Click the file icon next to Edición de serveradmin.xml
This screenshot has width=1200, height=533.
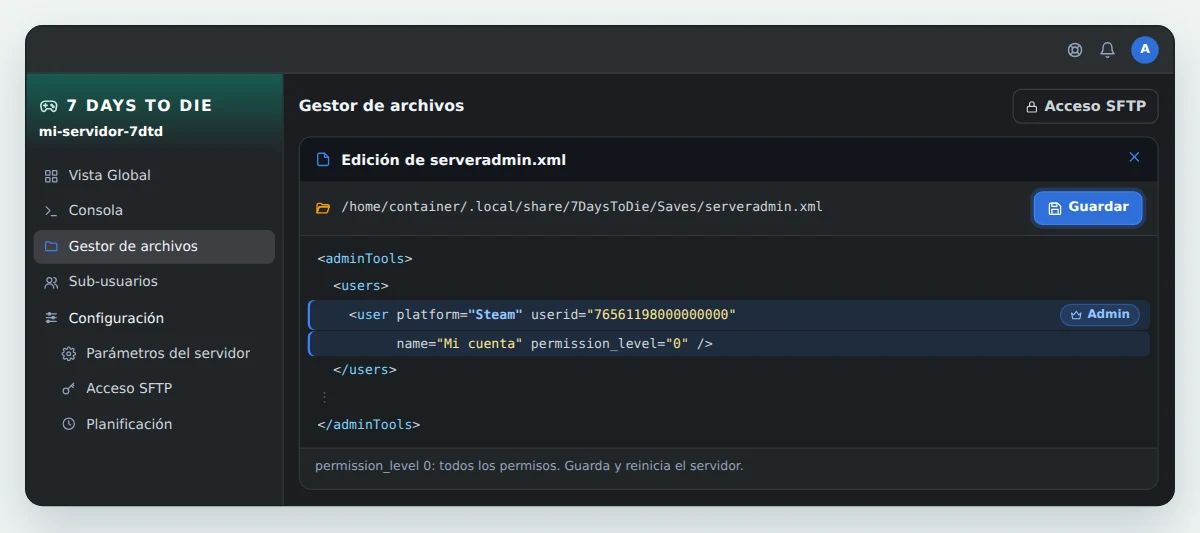pyautogui.click(x=323, y=160)
